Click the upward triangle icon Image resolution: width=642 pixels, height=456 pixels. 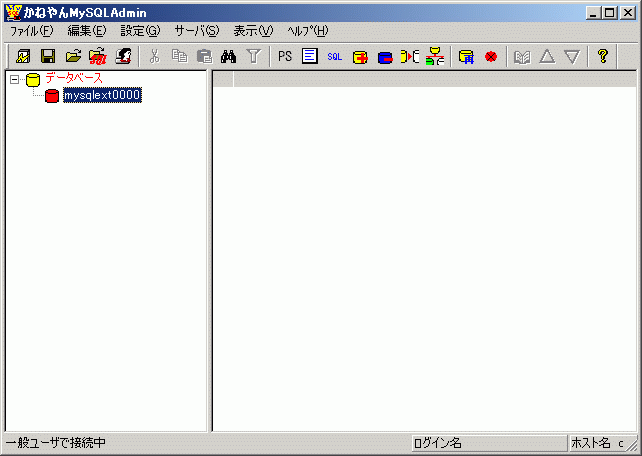(x=547, y=56)
